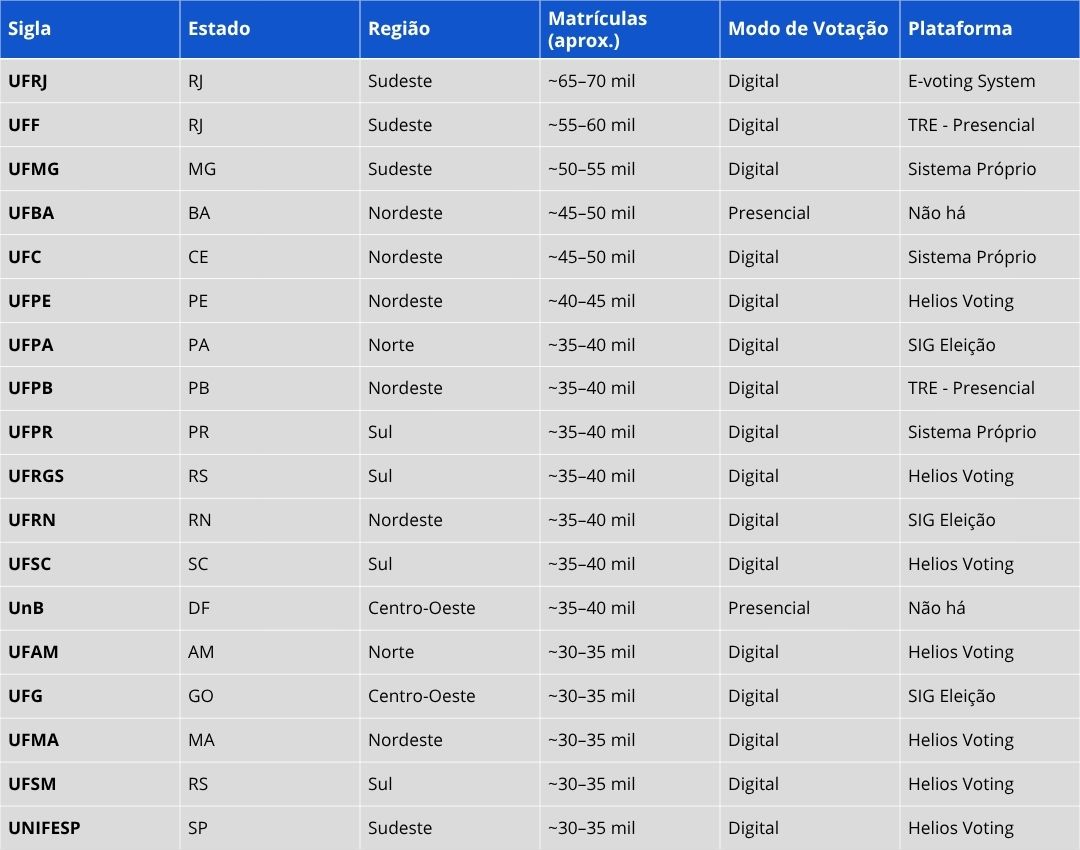Click the UFRJ row label
The height and width of the screenshot is (850, 1080).
tap(28, 81)
